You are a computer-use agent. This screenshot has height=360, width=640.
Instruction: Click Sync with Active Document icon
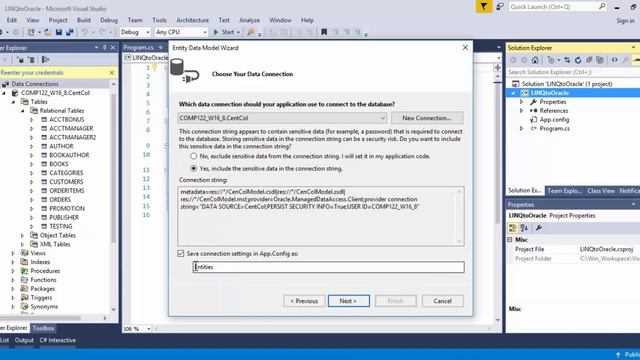tap(567, 60)
